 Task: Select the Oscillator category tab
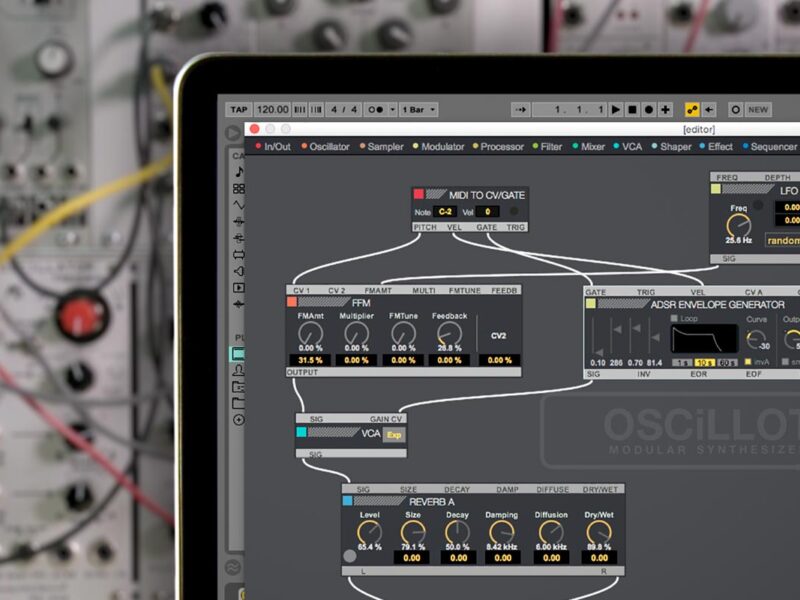pyautogui.click(x=329, y=147)
